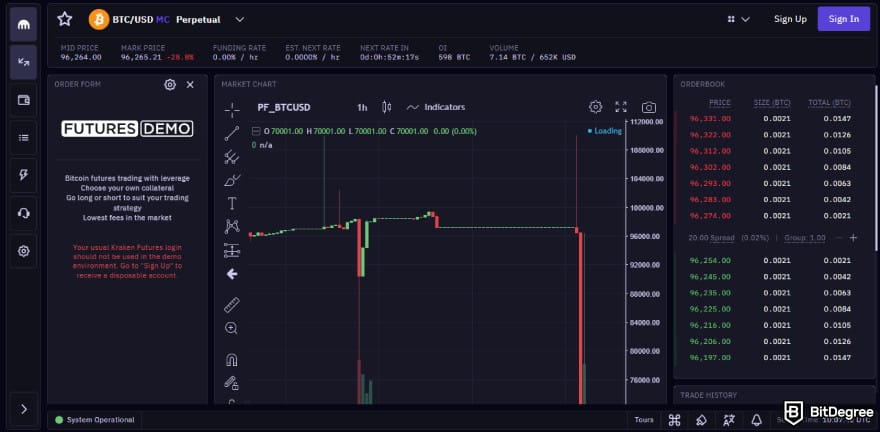Click the Market Chart panel header
The width and height of the screenshot is (880, 432).
tap(249, 84)
